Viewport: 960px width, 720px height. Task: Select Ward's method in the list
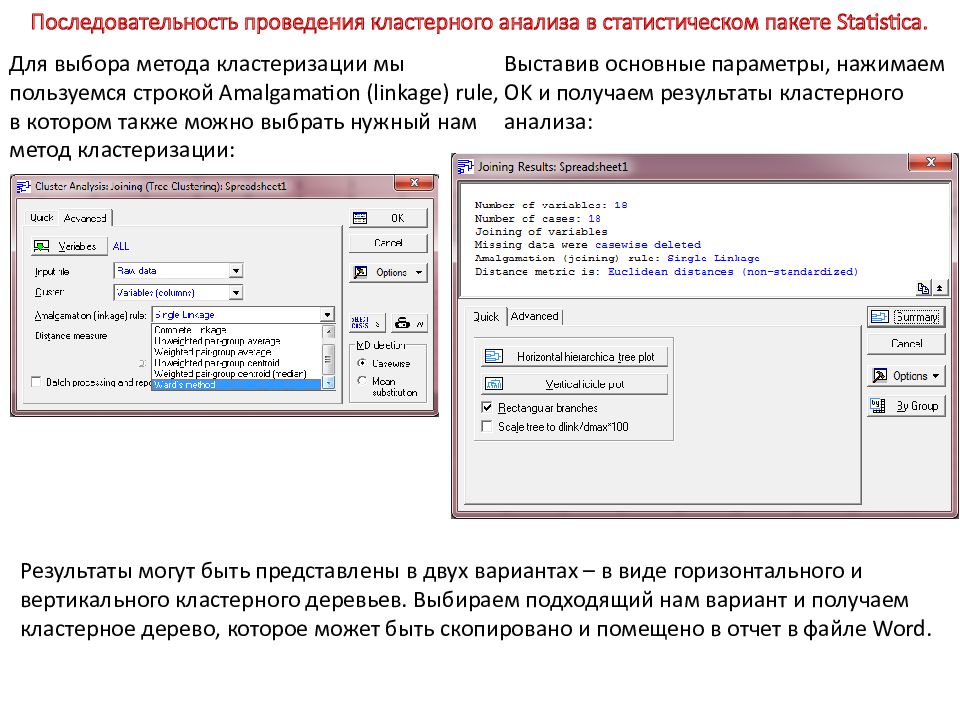(236, 385)
